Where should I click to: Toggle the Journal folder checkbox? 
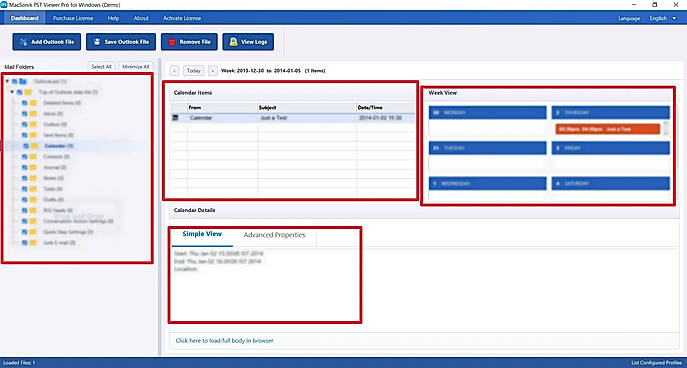coord(25,167)
